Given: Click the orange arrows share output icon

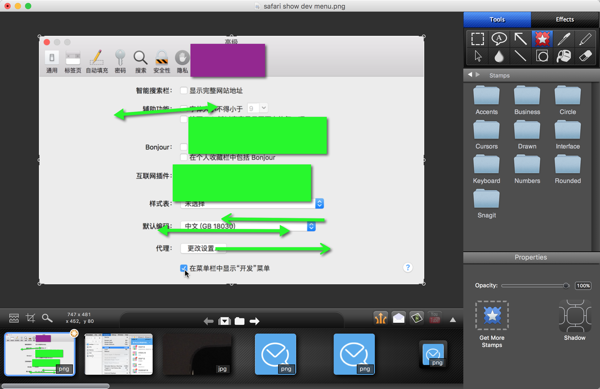Looking at the screenshot, I should coord(380,318).
